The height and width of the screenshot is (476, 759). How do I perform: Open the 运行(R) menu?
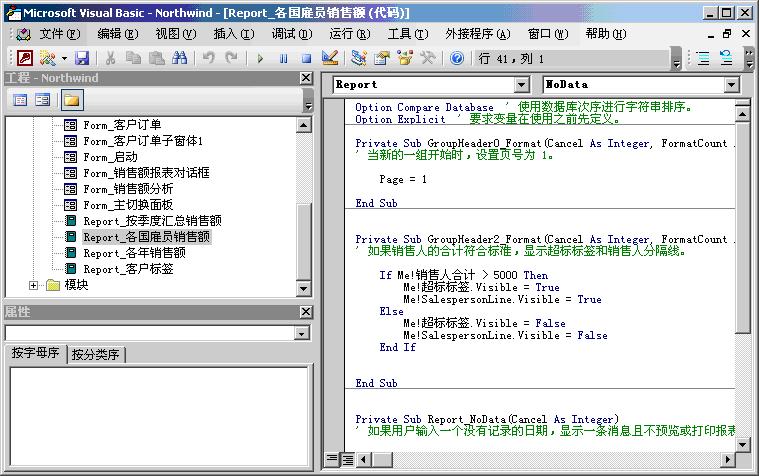349,34
